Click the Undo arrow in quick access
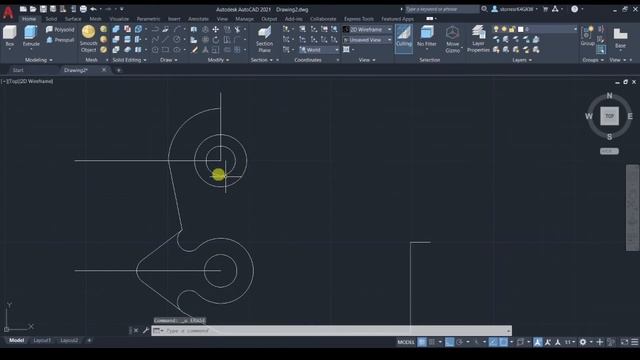Viewport: 640px width, 360px height. coord(93,9)
